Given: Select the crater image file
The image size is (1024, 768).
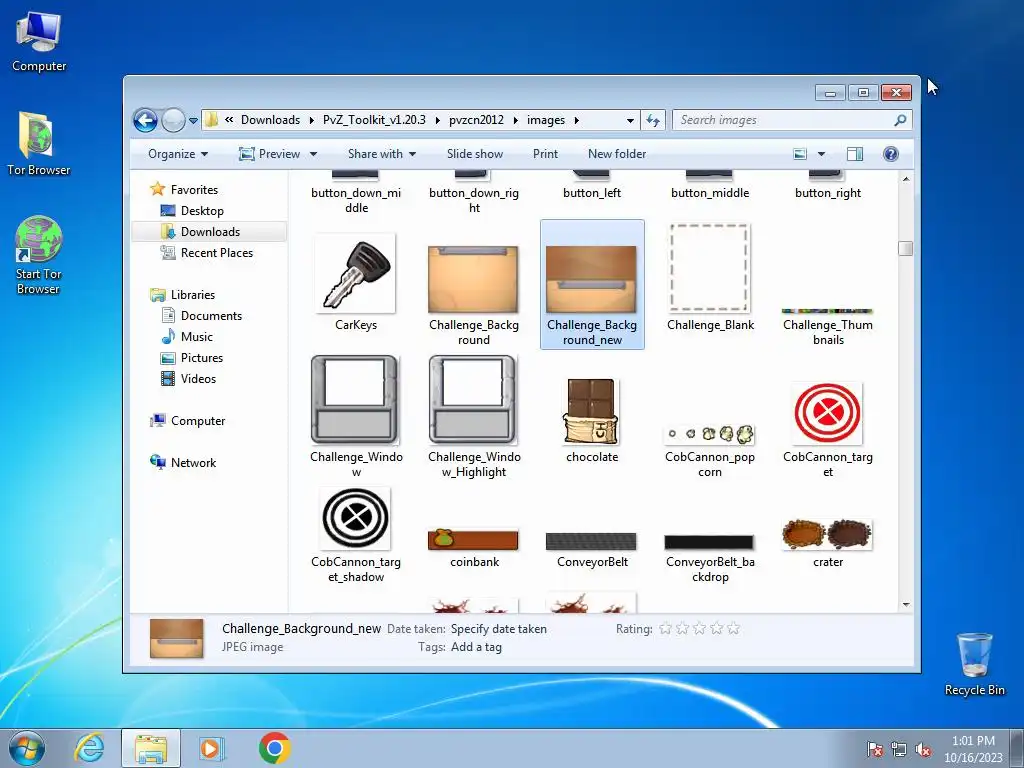Looking at the screenshot, I should 827,542.
